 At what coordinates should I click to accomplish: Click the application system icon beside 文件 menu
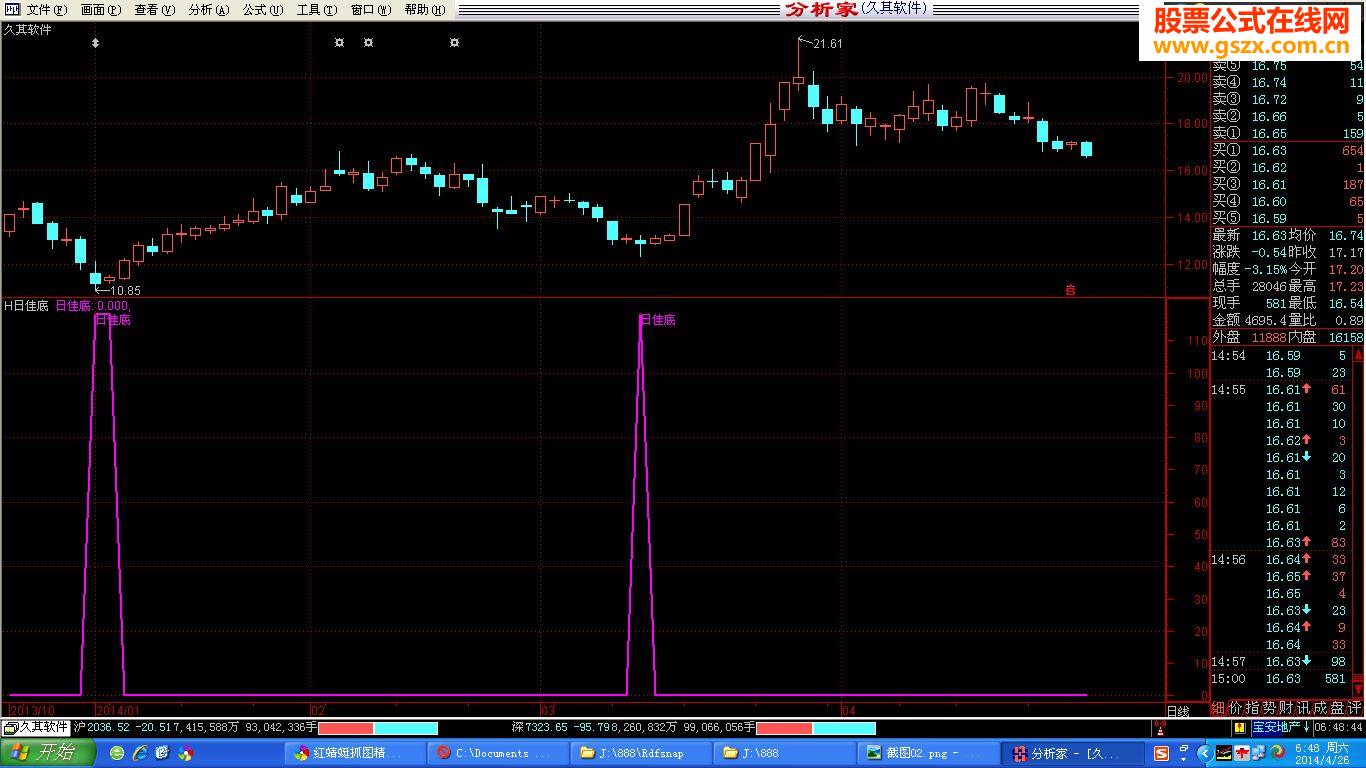12,9
